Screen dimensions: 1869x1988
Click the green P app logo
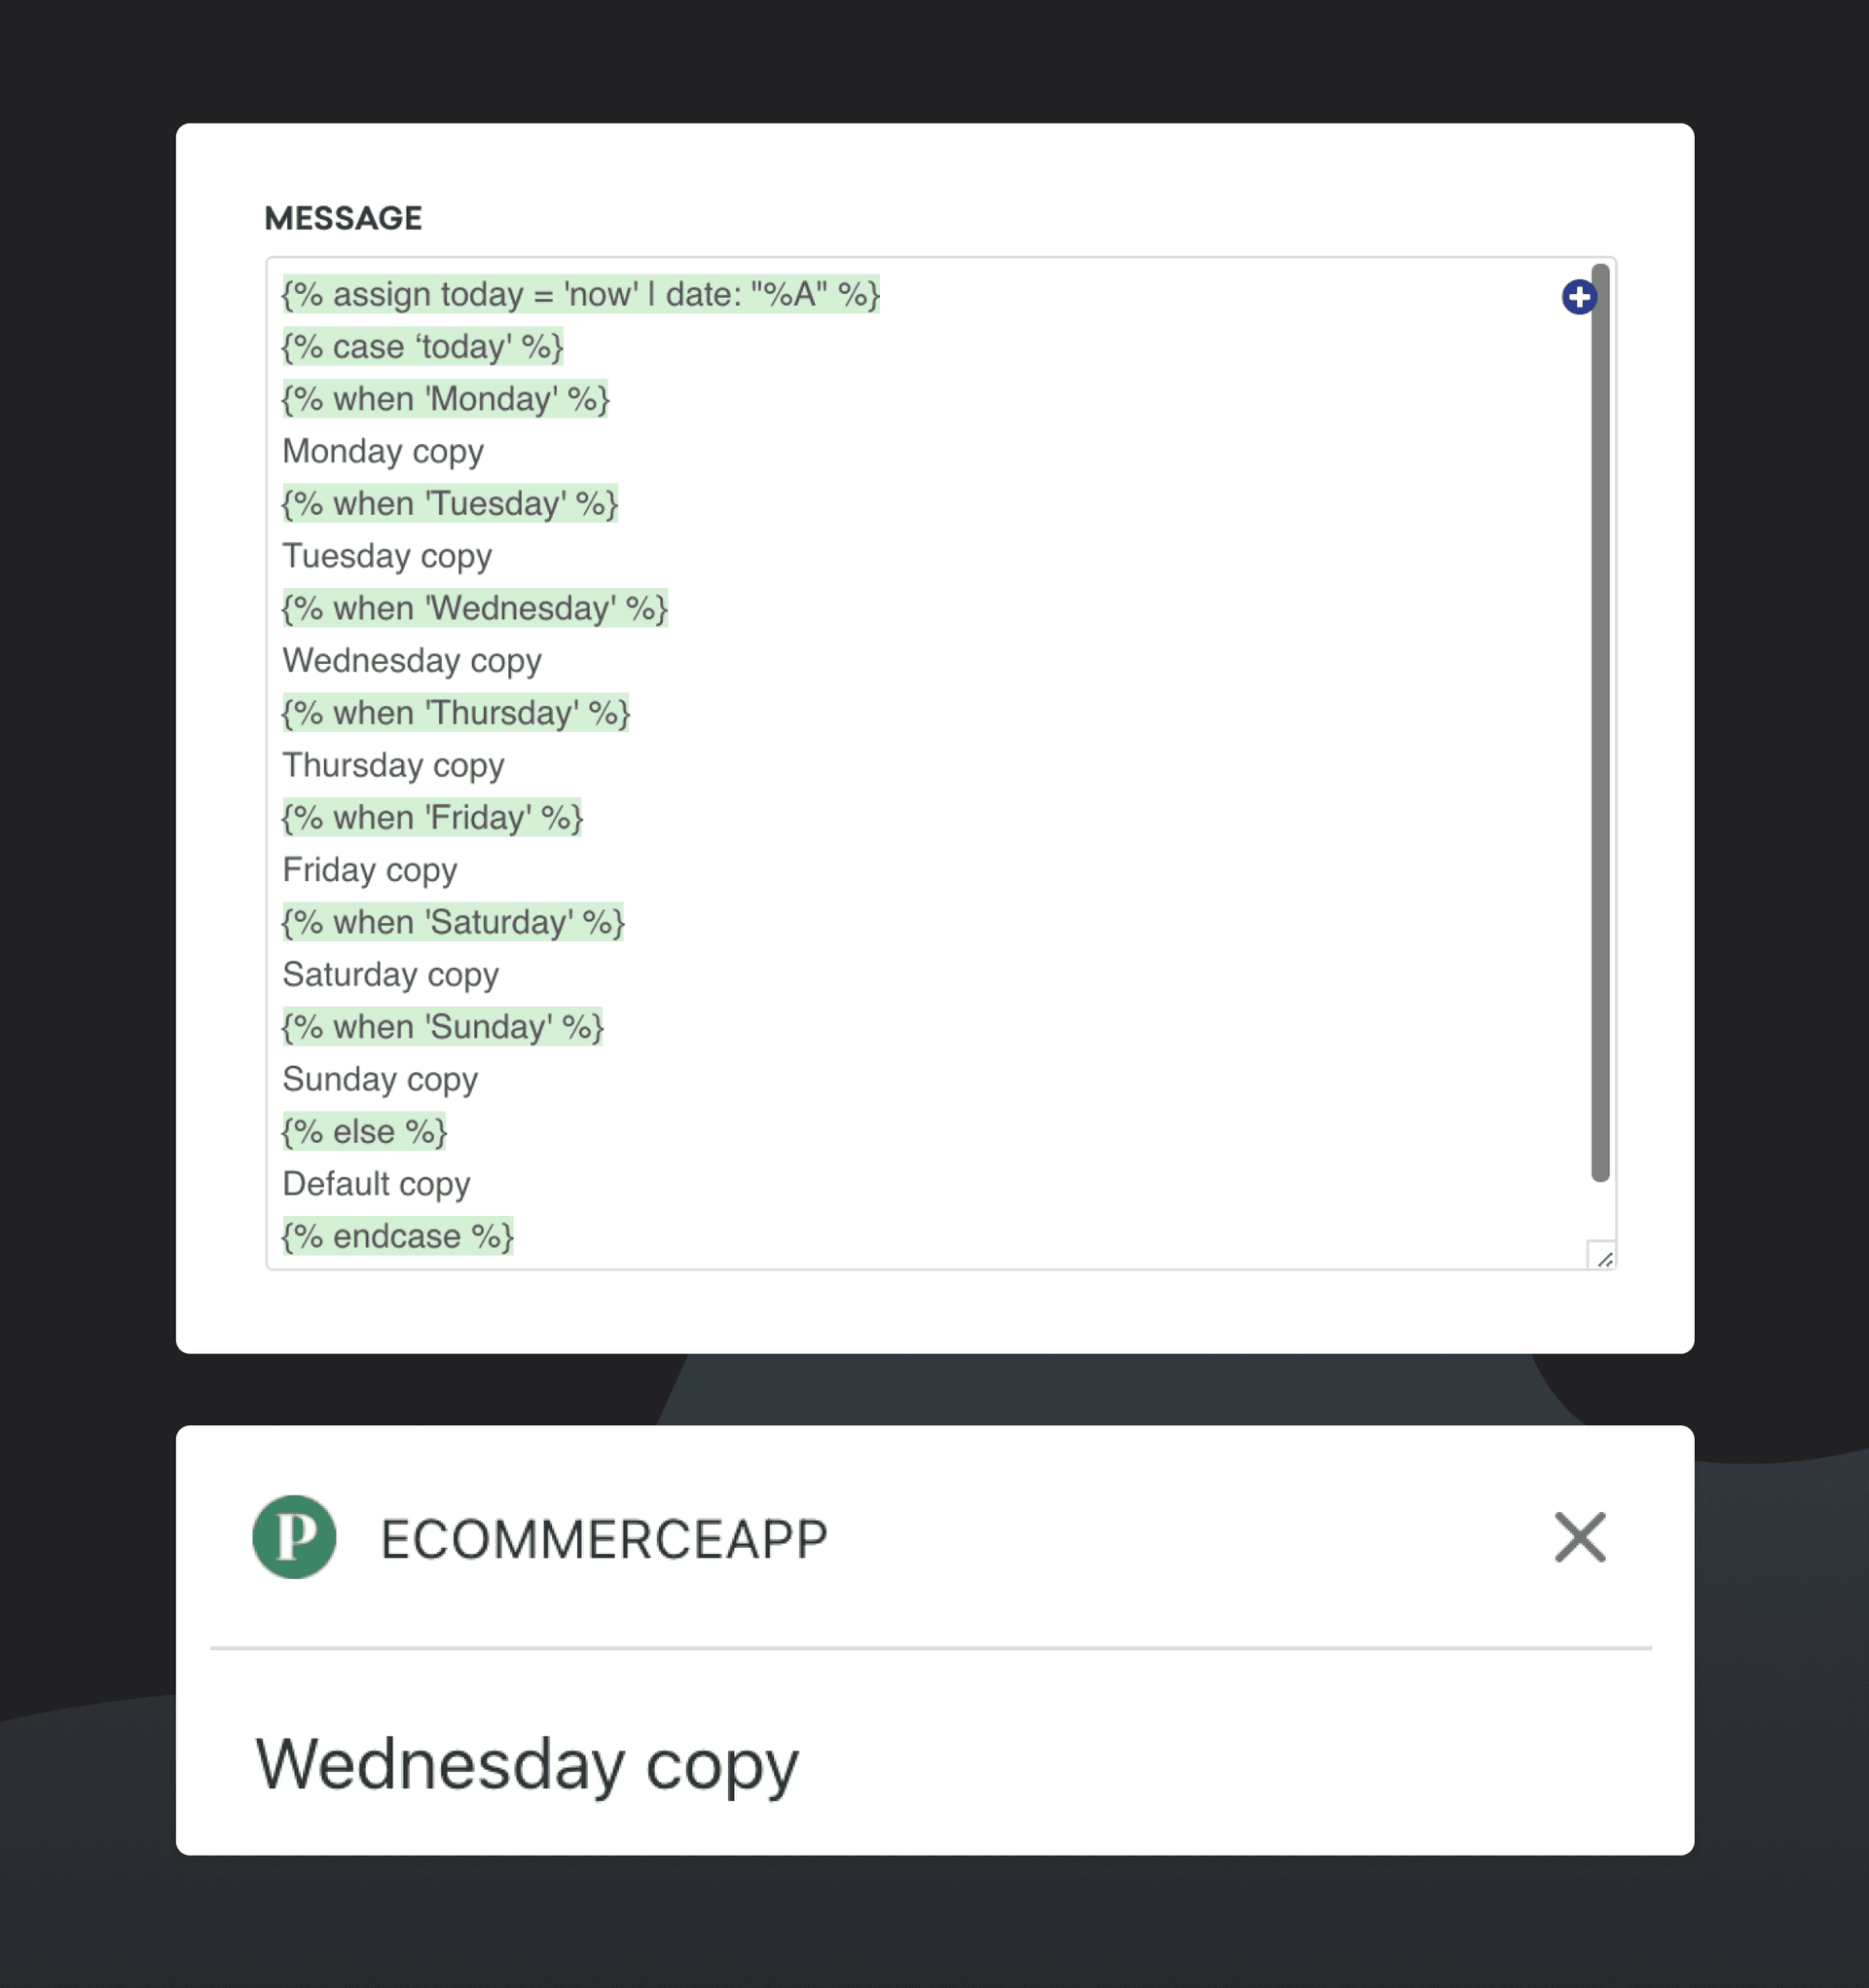pyautogui.click(x=294, y=1537)
